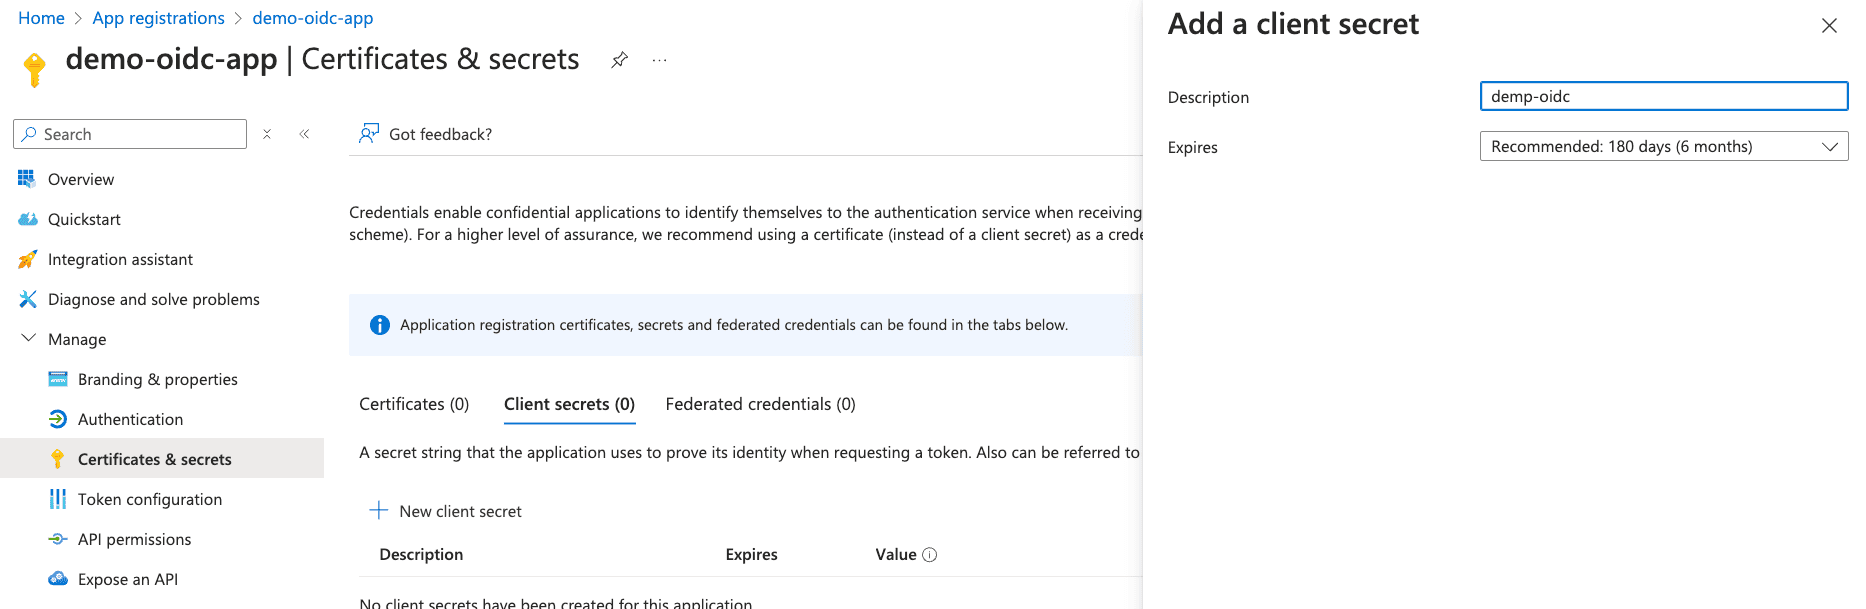The height and width of the screenshot is (609, 1866).
Task: Click the ellipsis next to the pin
Action: click(x=658, y=60)
